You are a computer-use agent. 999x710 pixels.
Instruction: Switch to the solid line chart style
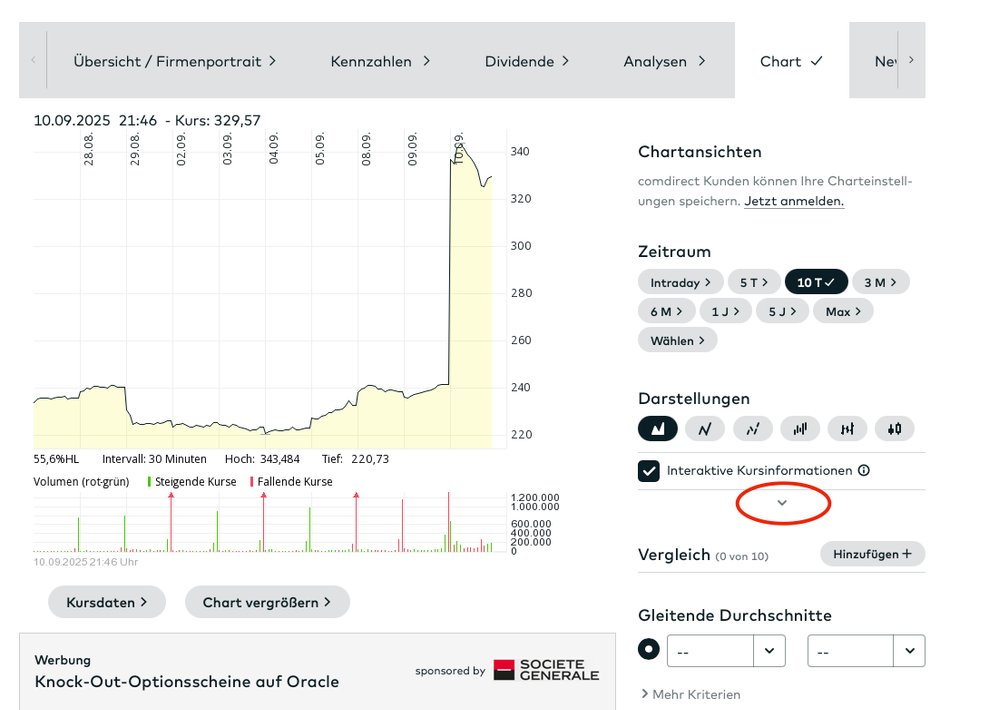click(705, 429)
